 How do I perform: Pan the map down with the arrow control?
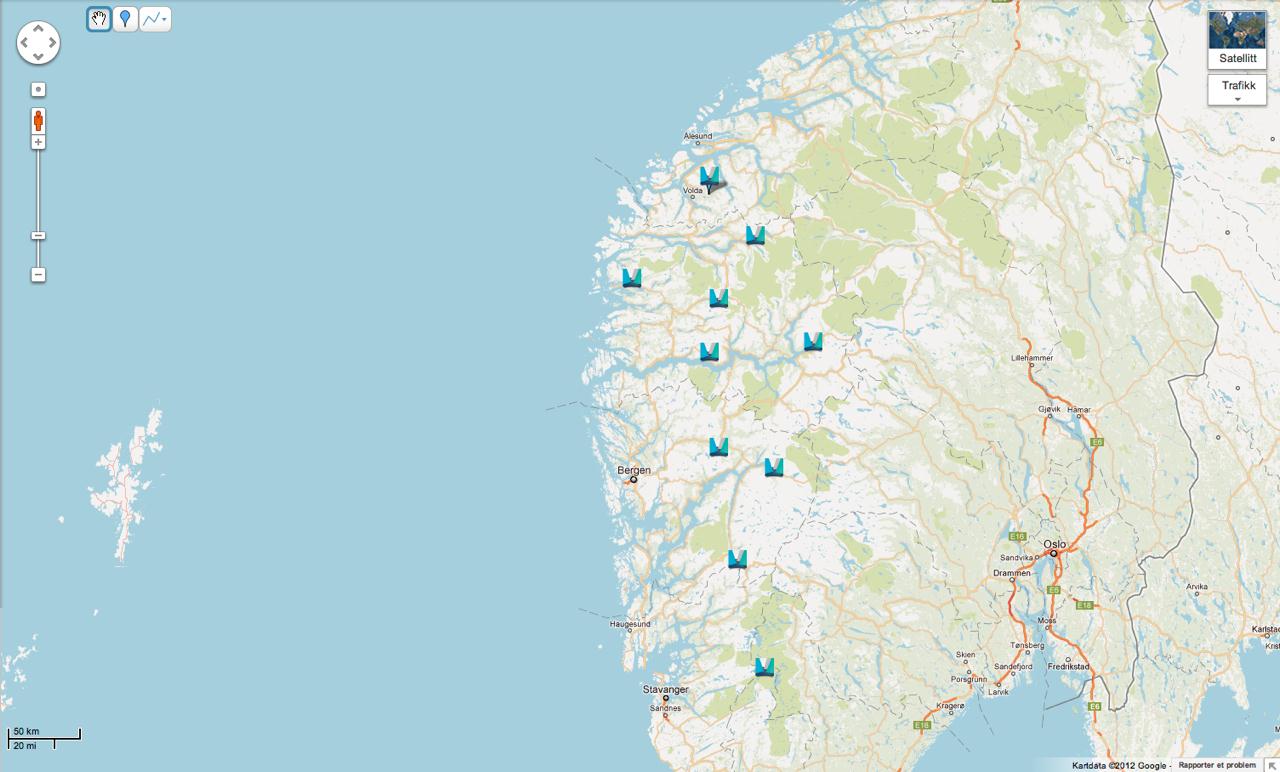pos(38,57)
